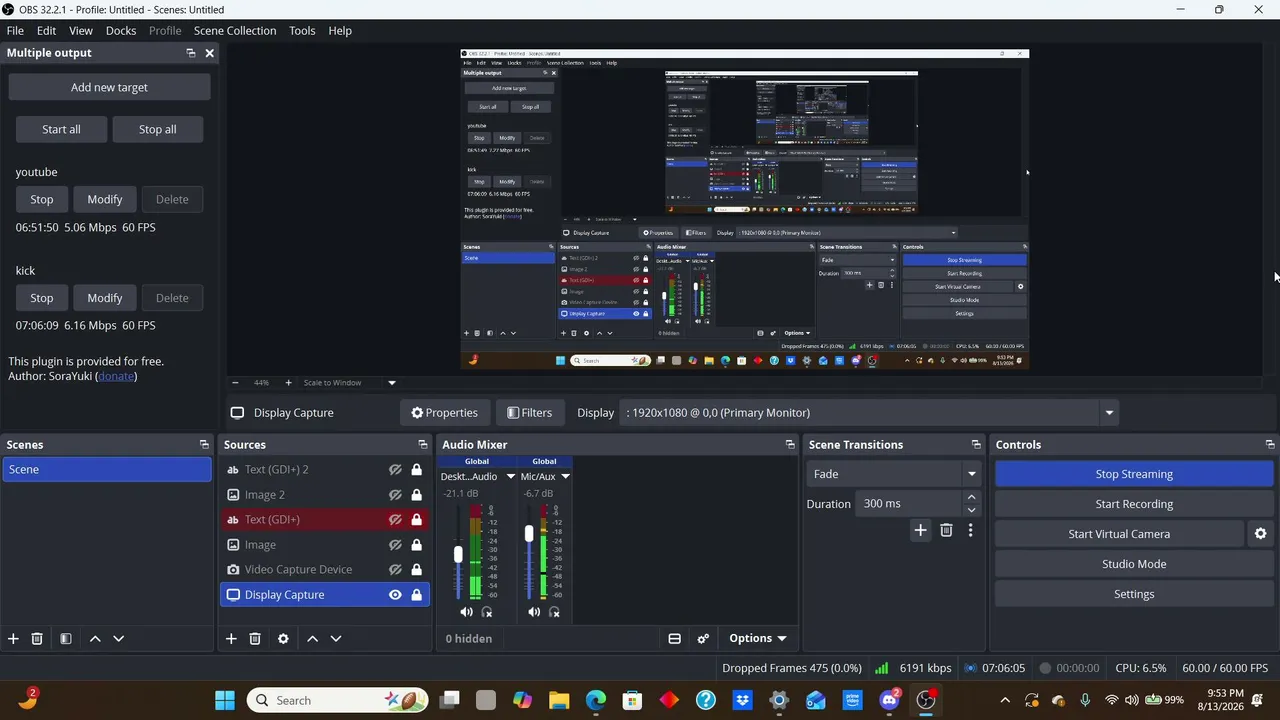Screen dimensions: 1280x720
Task: Open transition properties three-dot menu
Action: tap(970, 530)
